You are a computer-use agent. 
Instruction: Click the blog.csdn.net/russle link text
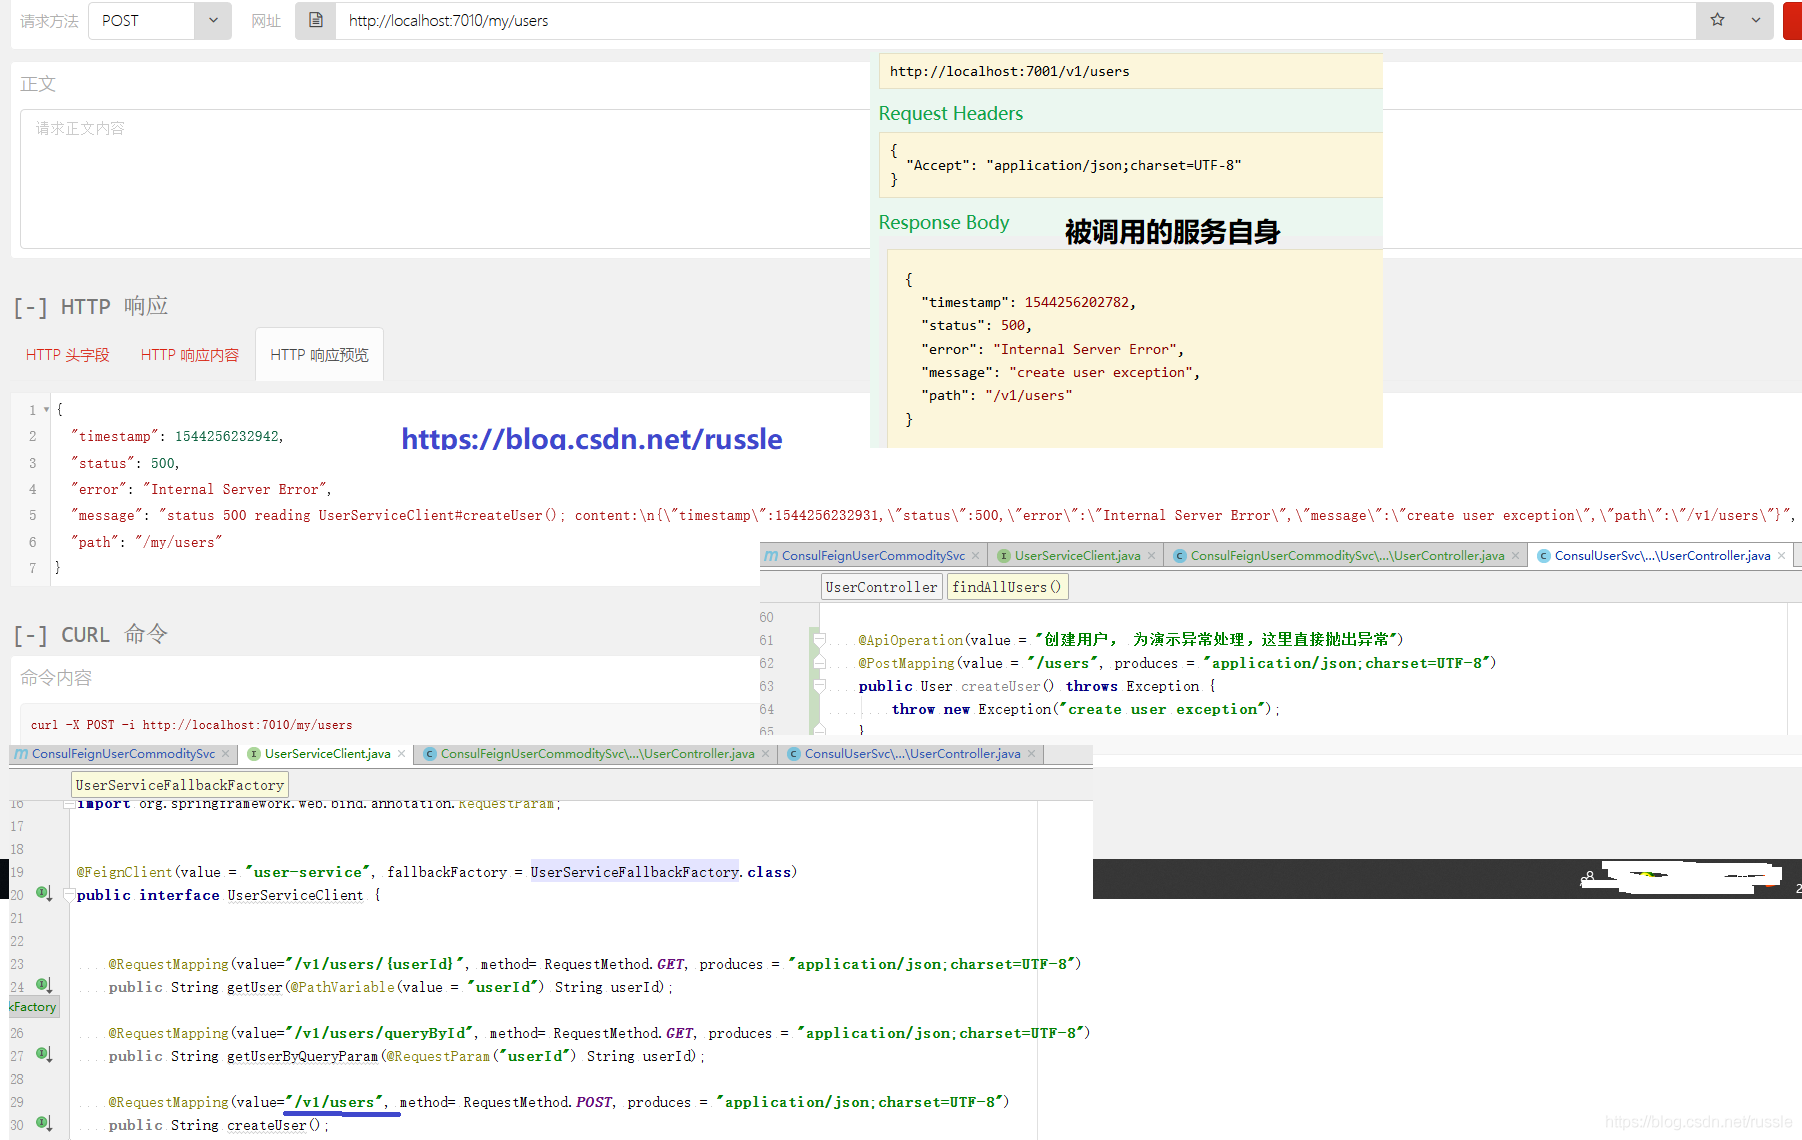click(592, 439)
